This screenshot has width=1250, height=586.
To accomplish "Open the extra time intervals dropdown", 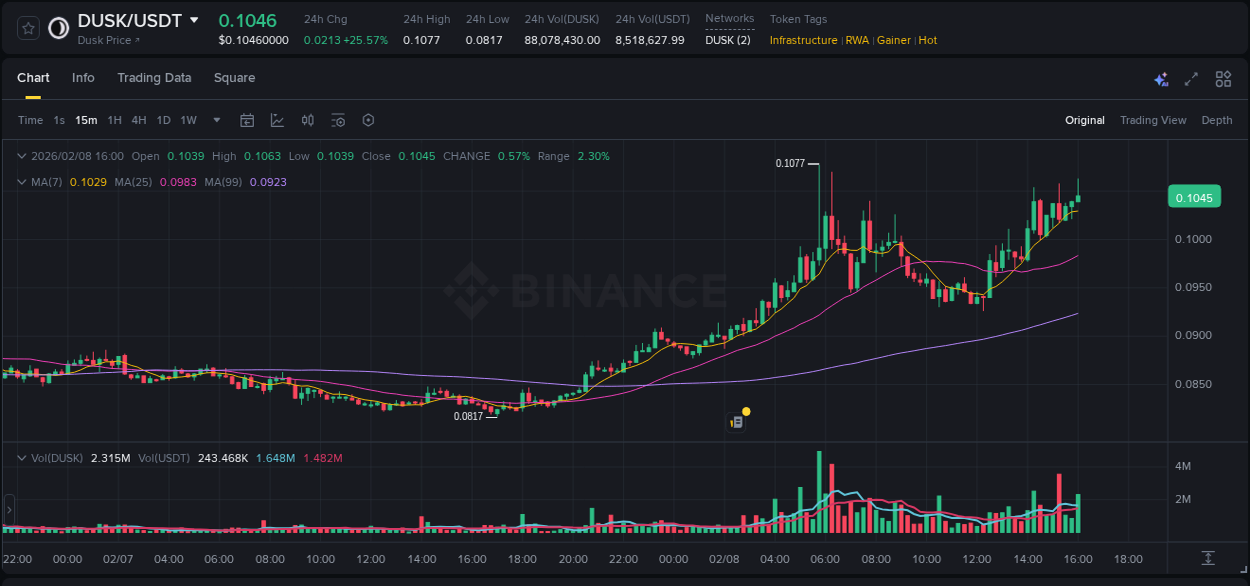I will point(215,120).
